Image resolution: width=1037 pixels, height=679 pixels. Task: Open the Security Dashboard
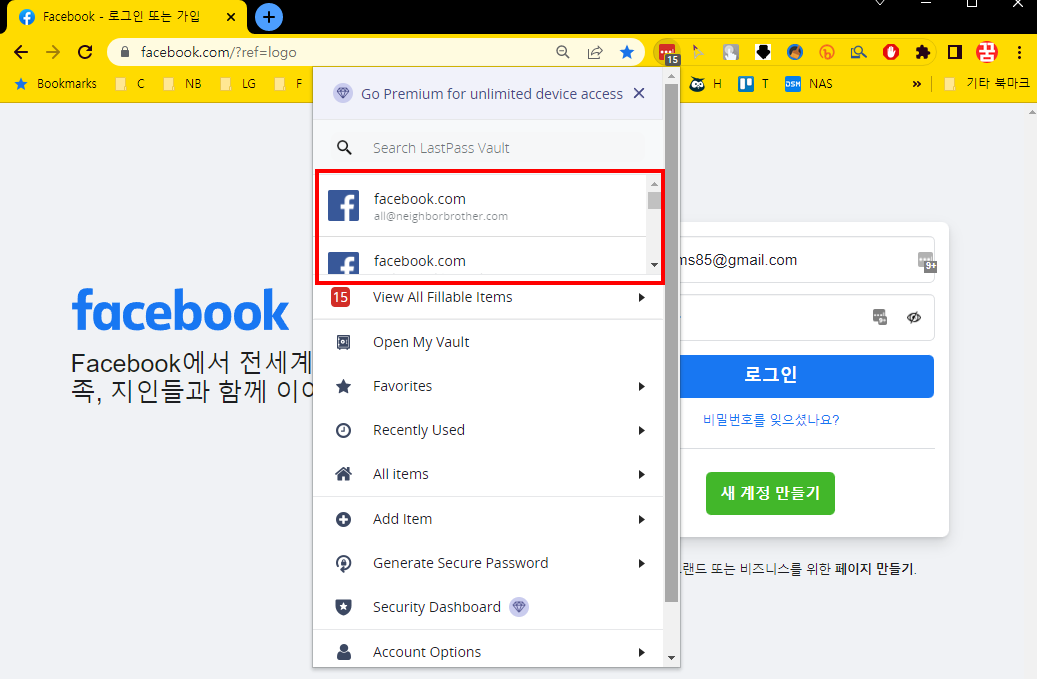[488, 607]
